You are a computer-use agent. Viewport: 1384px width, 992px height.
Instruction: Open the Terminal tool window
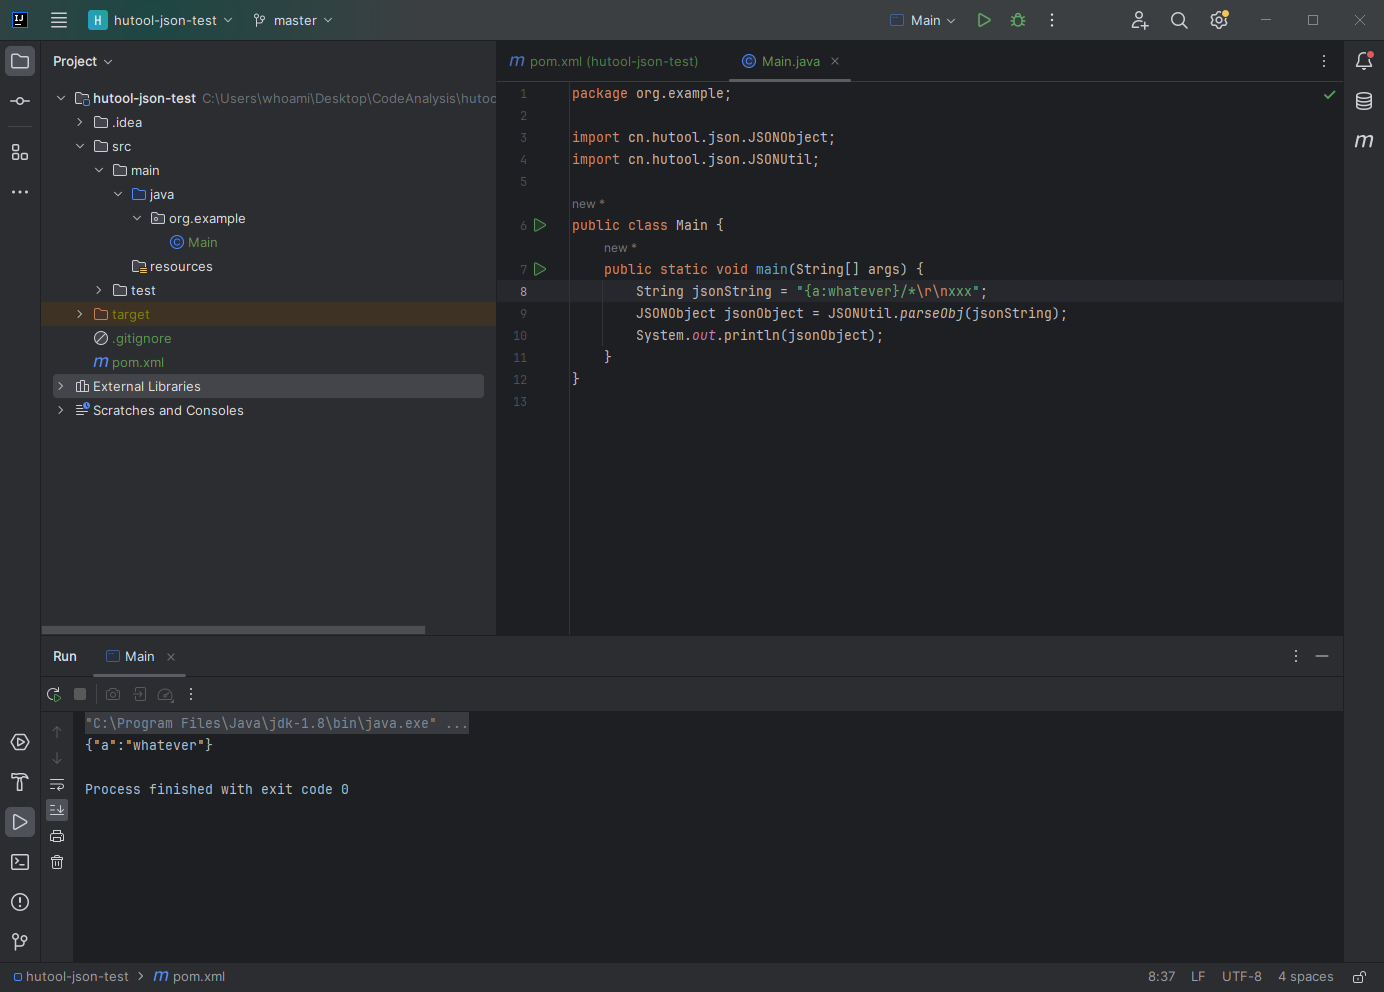pos(20,862)
